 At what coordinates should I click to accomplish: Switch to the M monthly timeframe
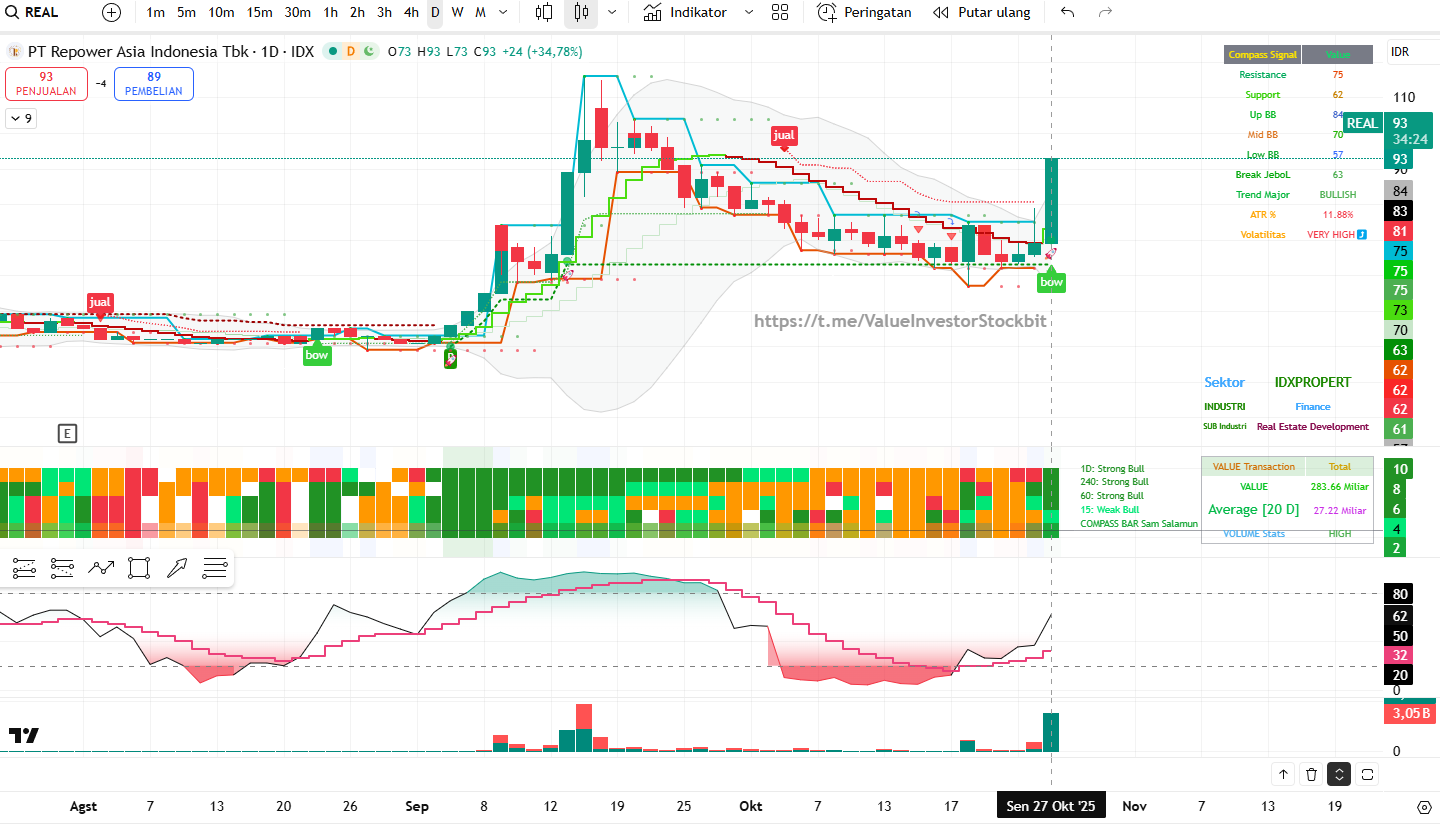(x=480, y=13)
